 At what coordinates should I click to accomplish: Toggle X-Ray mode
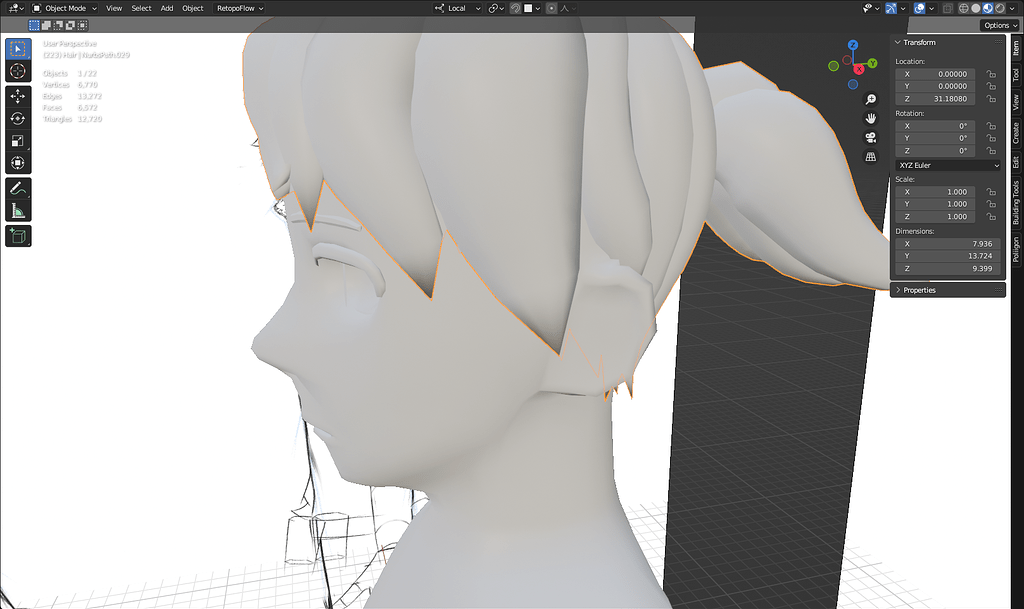(947, 8)
